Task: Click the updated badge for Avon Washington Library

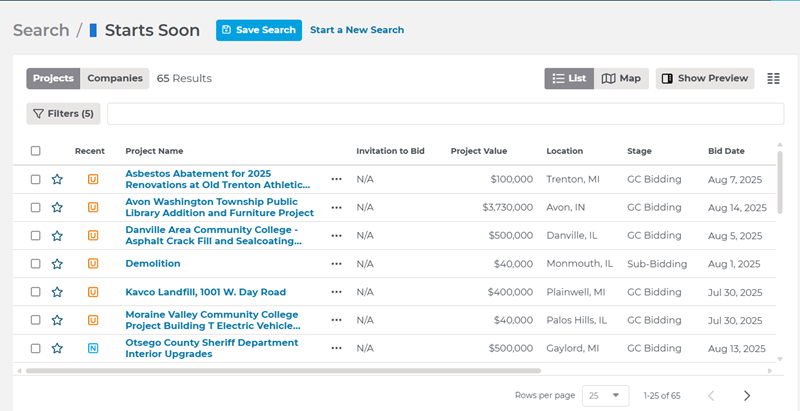Action: tap(93, 208)
